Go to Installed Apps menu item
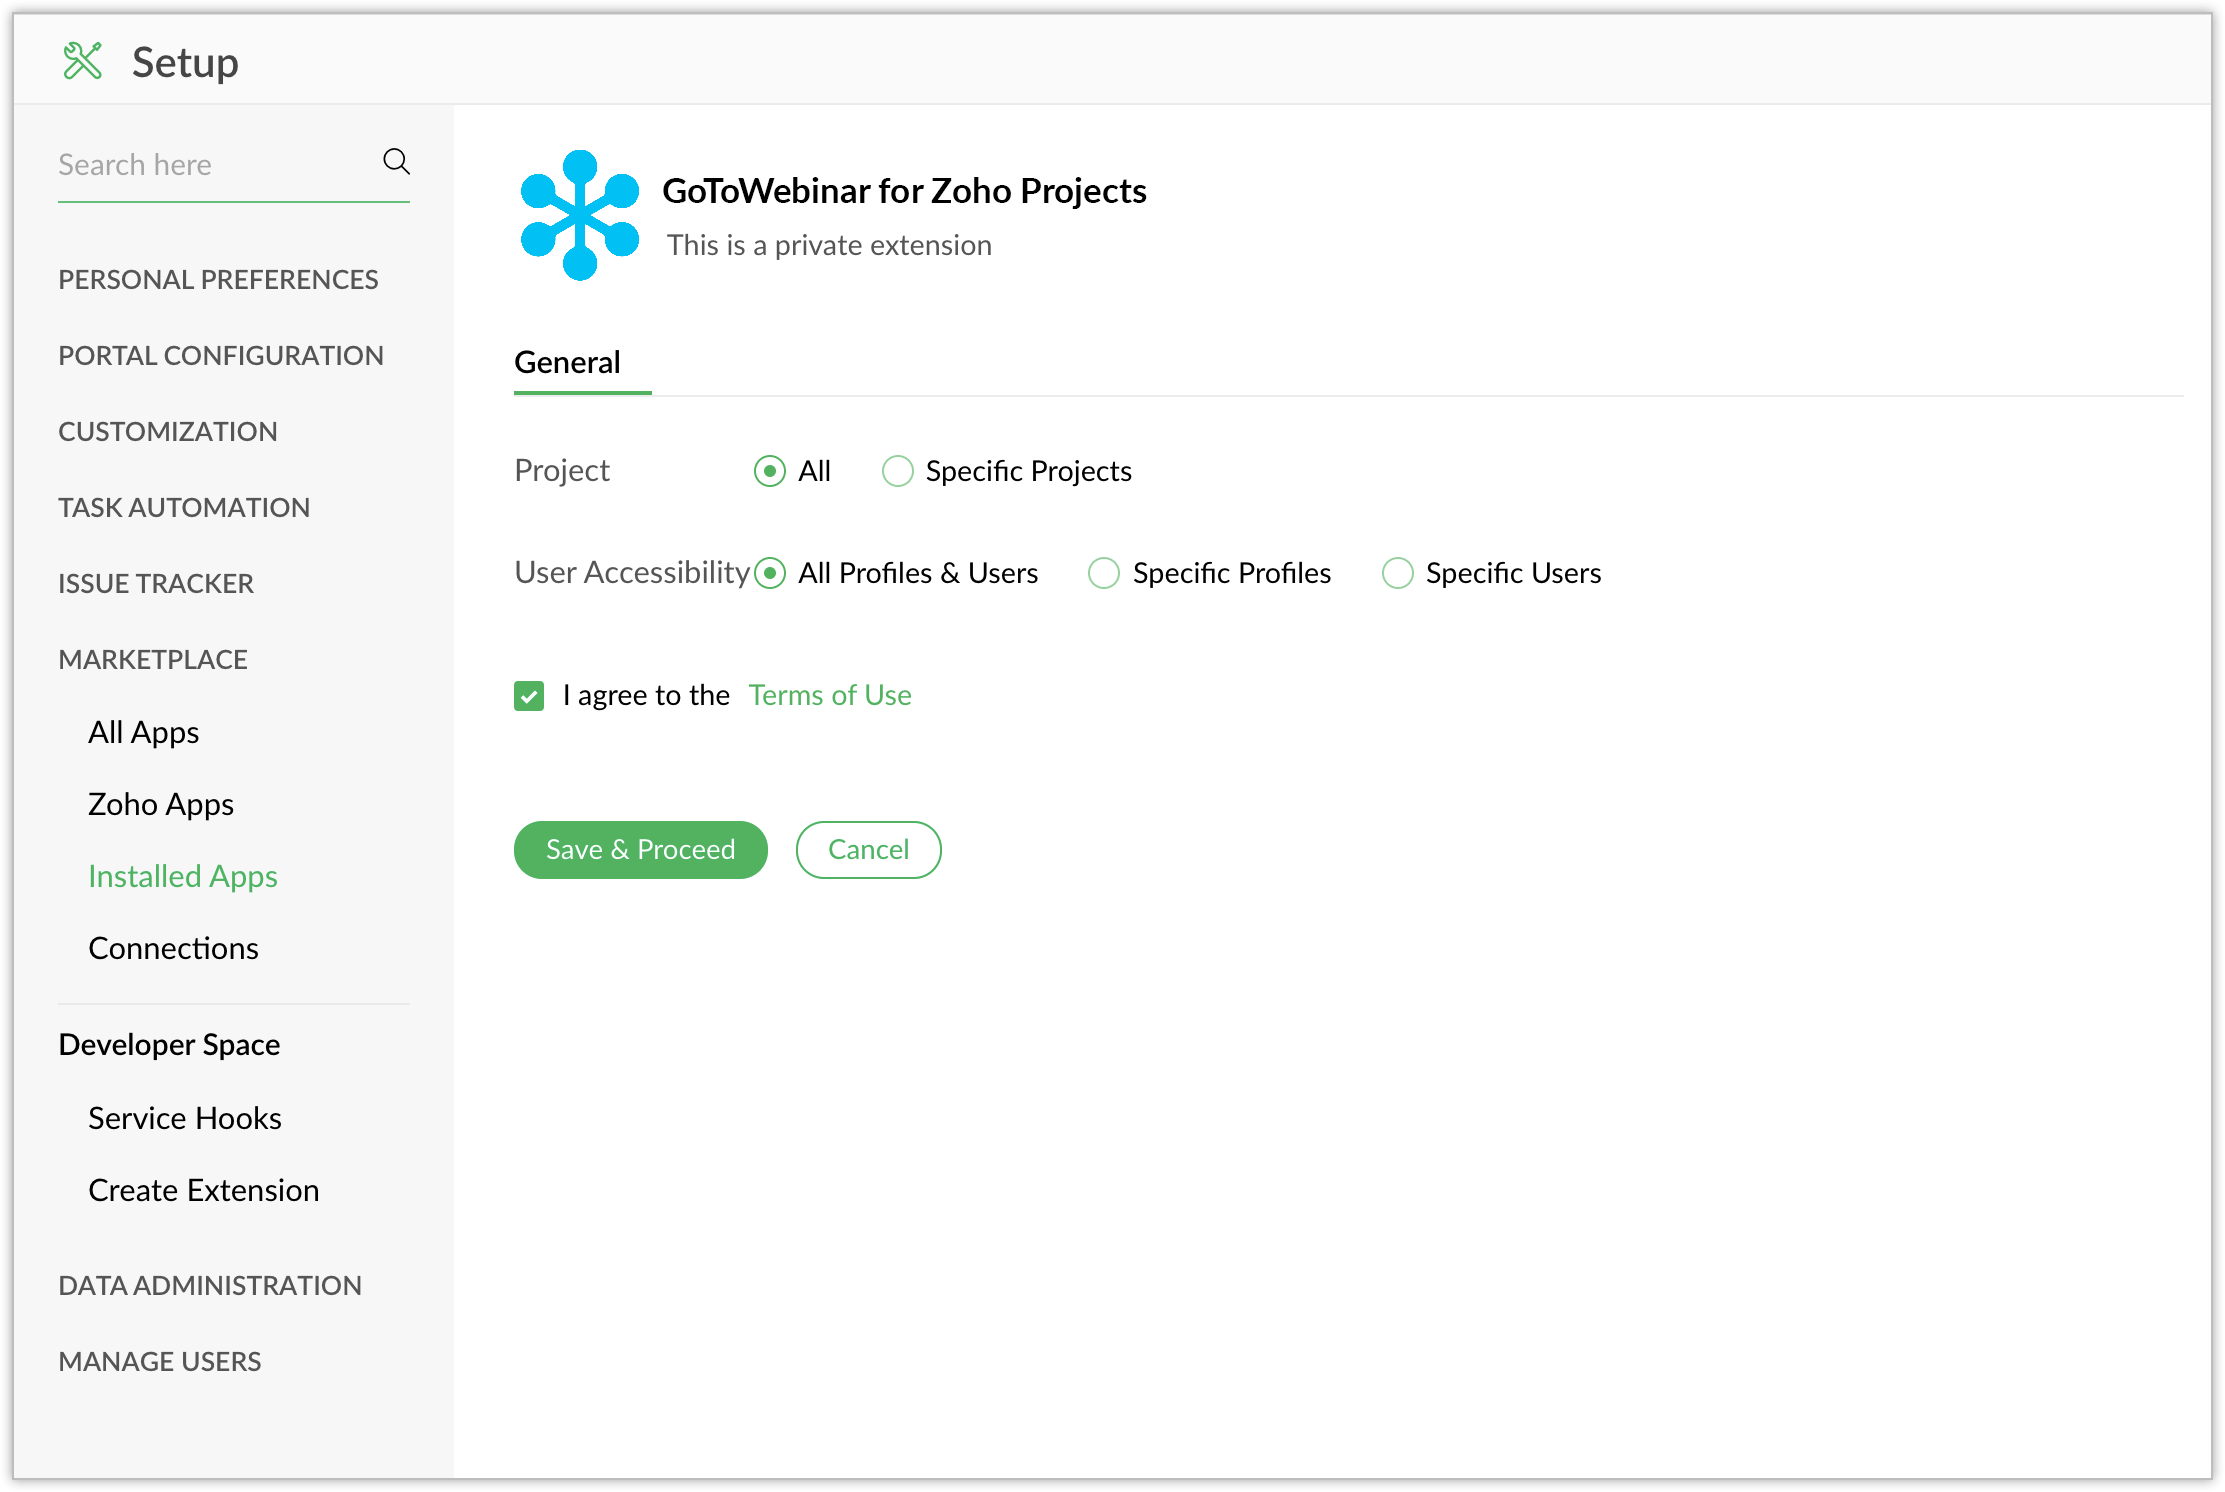This screenshot has width=2225, height=1492. (183, 876)
